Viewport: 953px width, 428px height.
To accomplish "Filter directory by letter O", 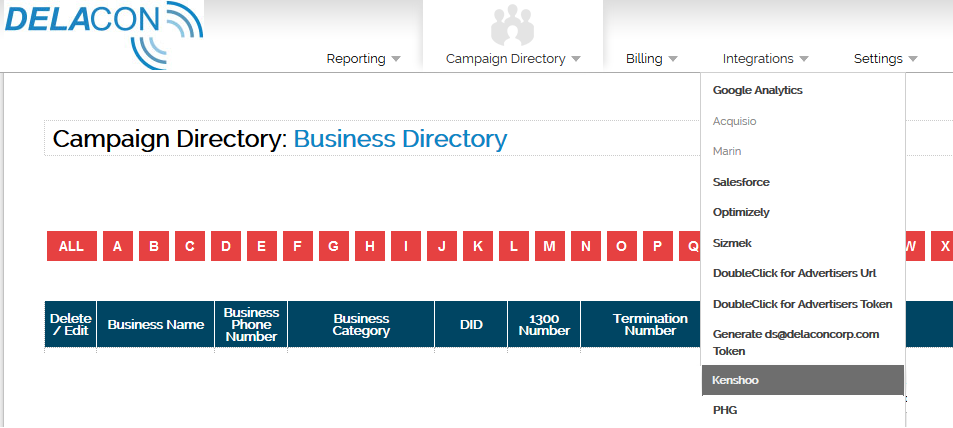I will (622, 246).
